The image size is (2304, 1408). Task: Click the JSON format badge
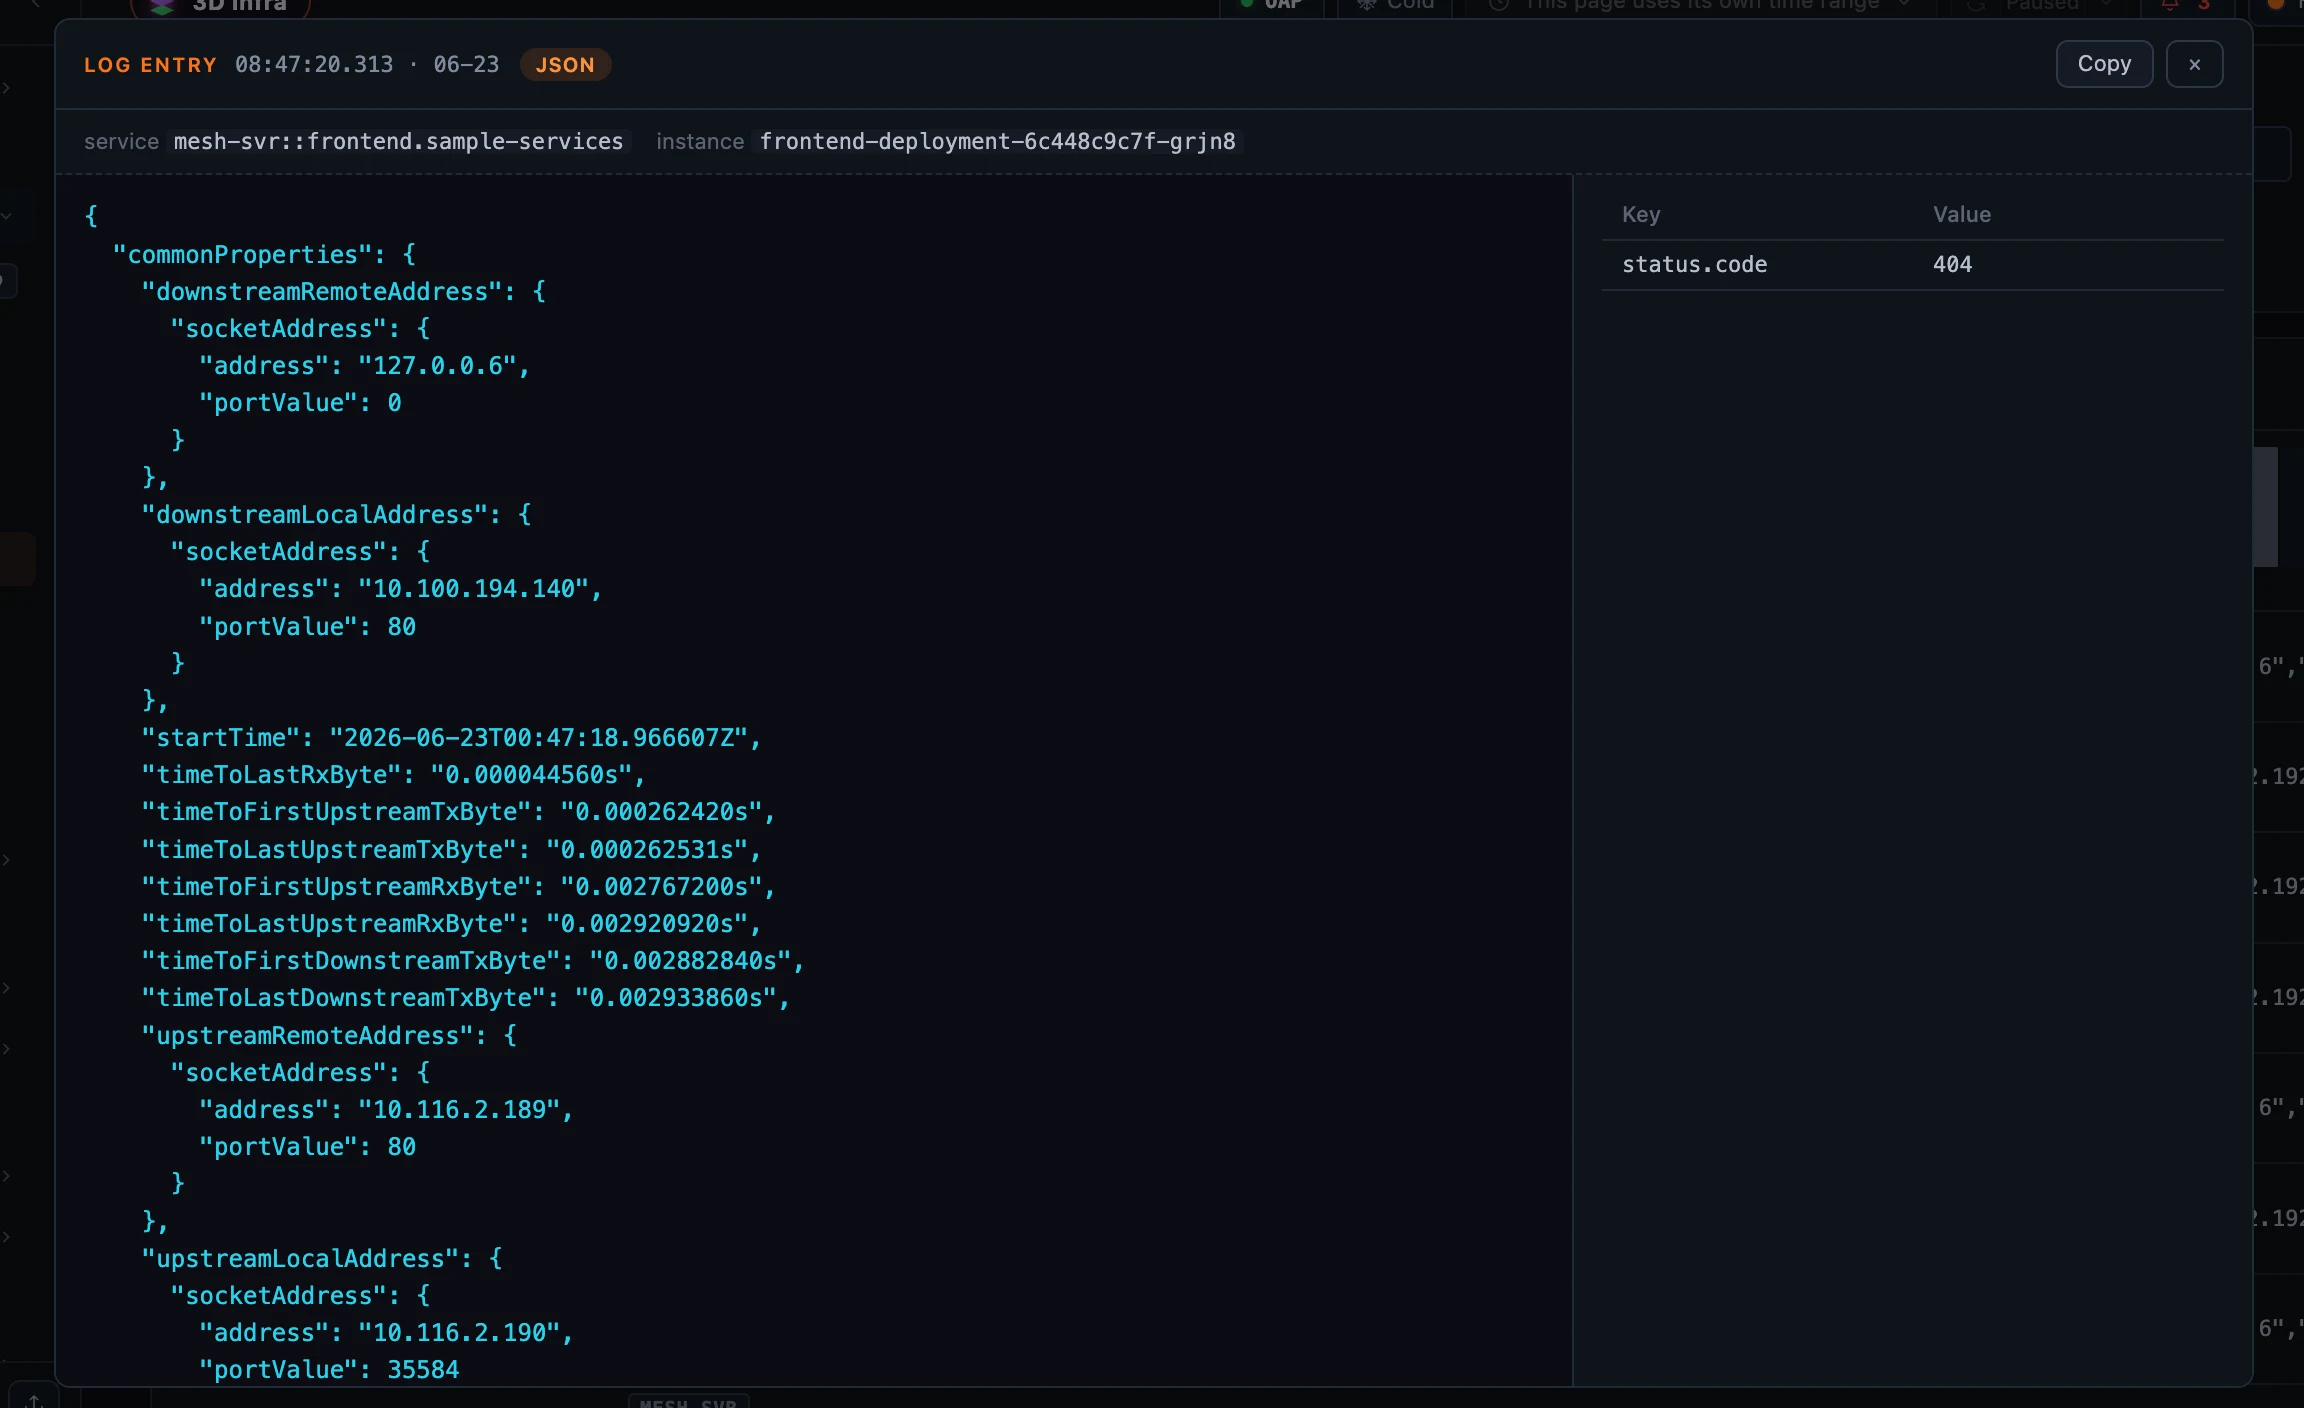[565, 64]
